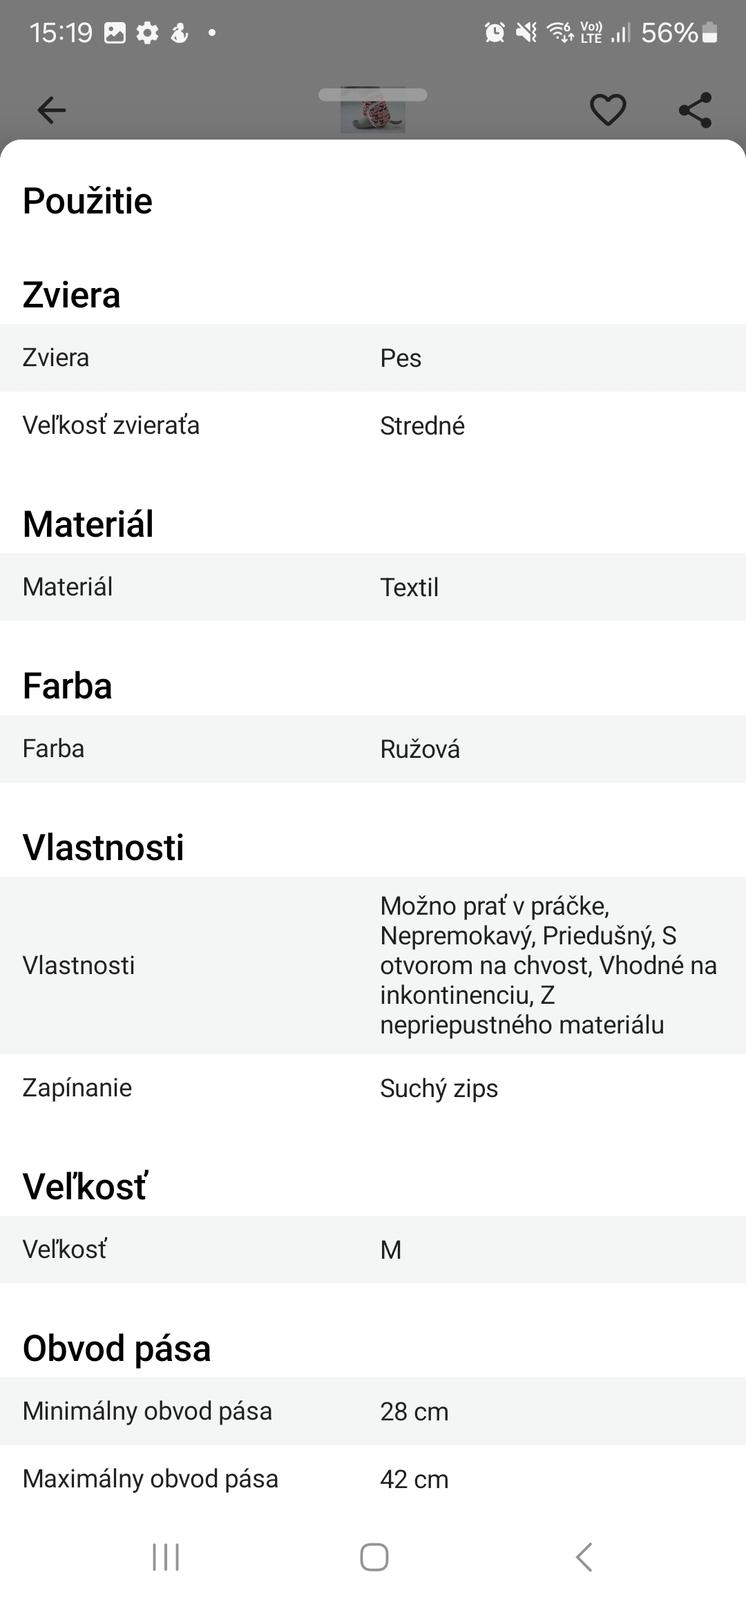Tap the battery indicator in status bar
This screenshot has width=746, height=1600.
pos(710,33)
